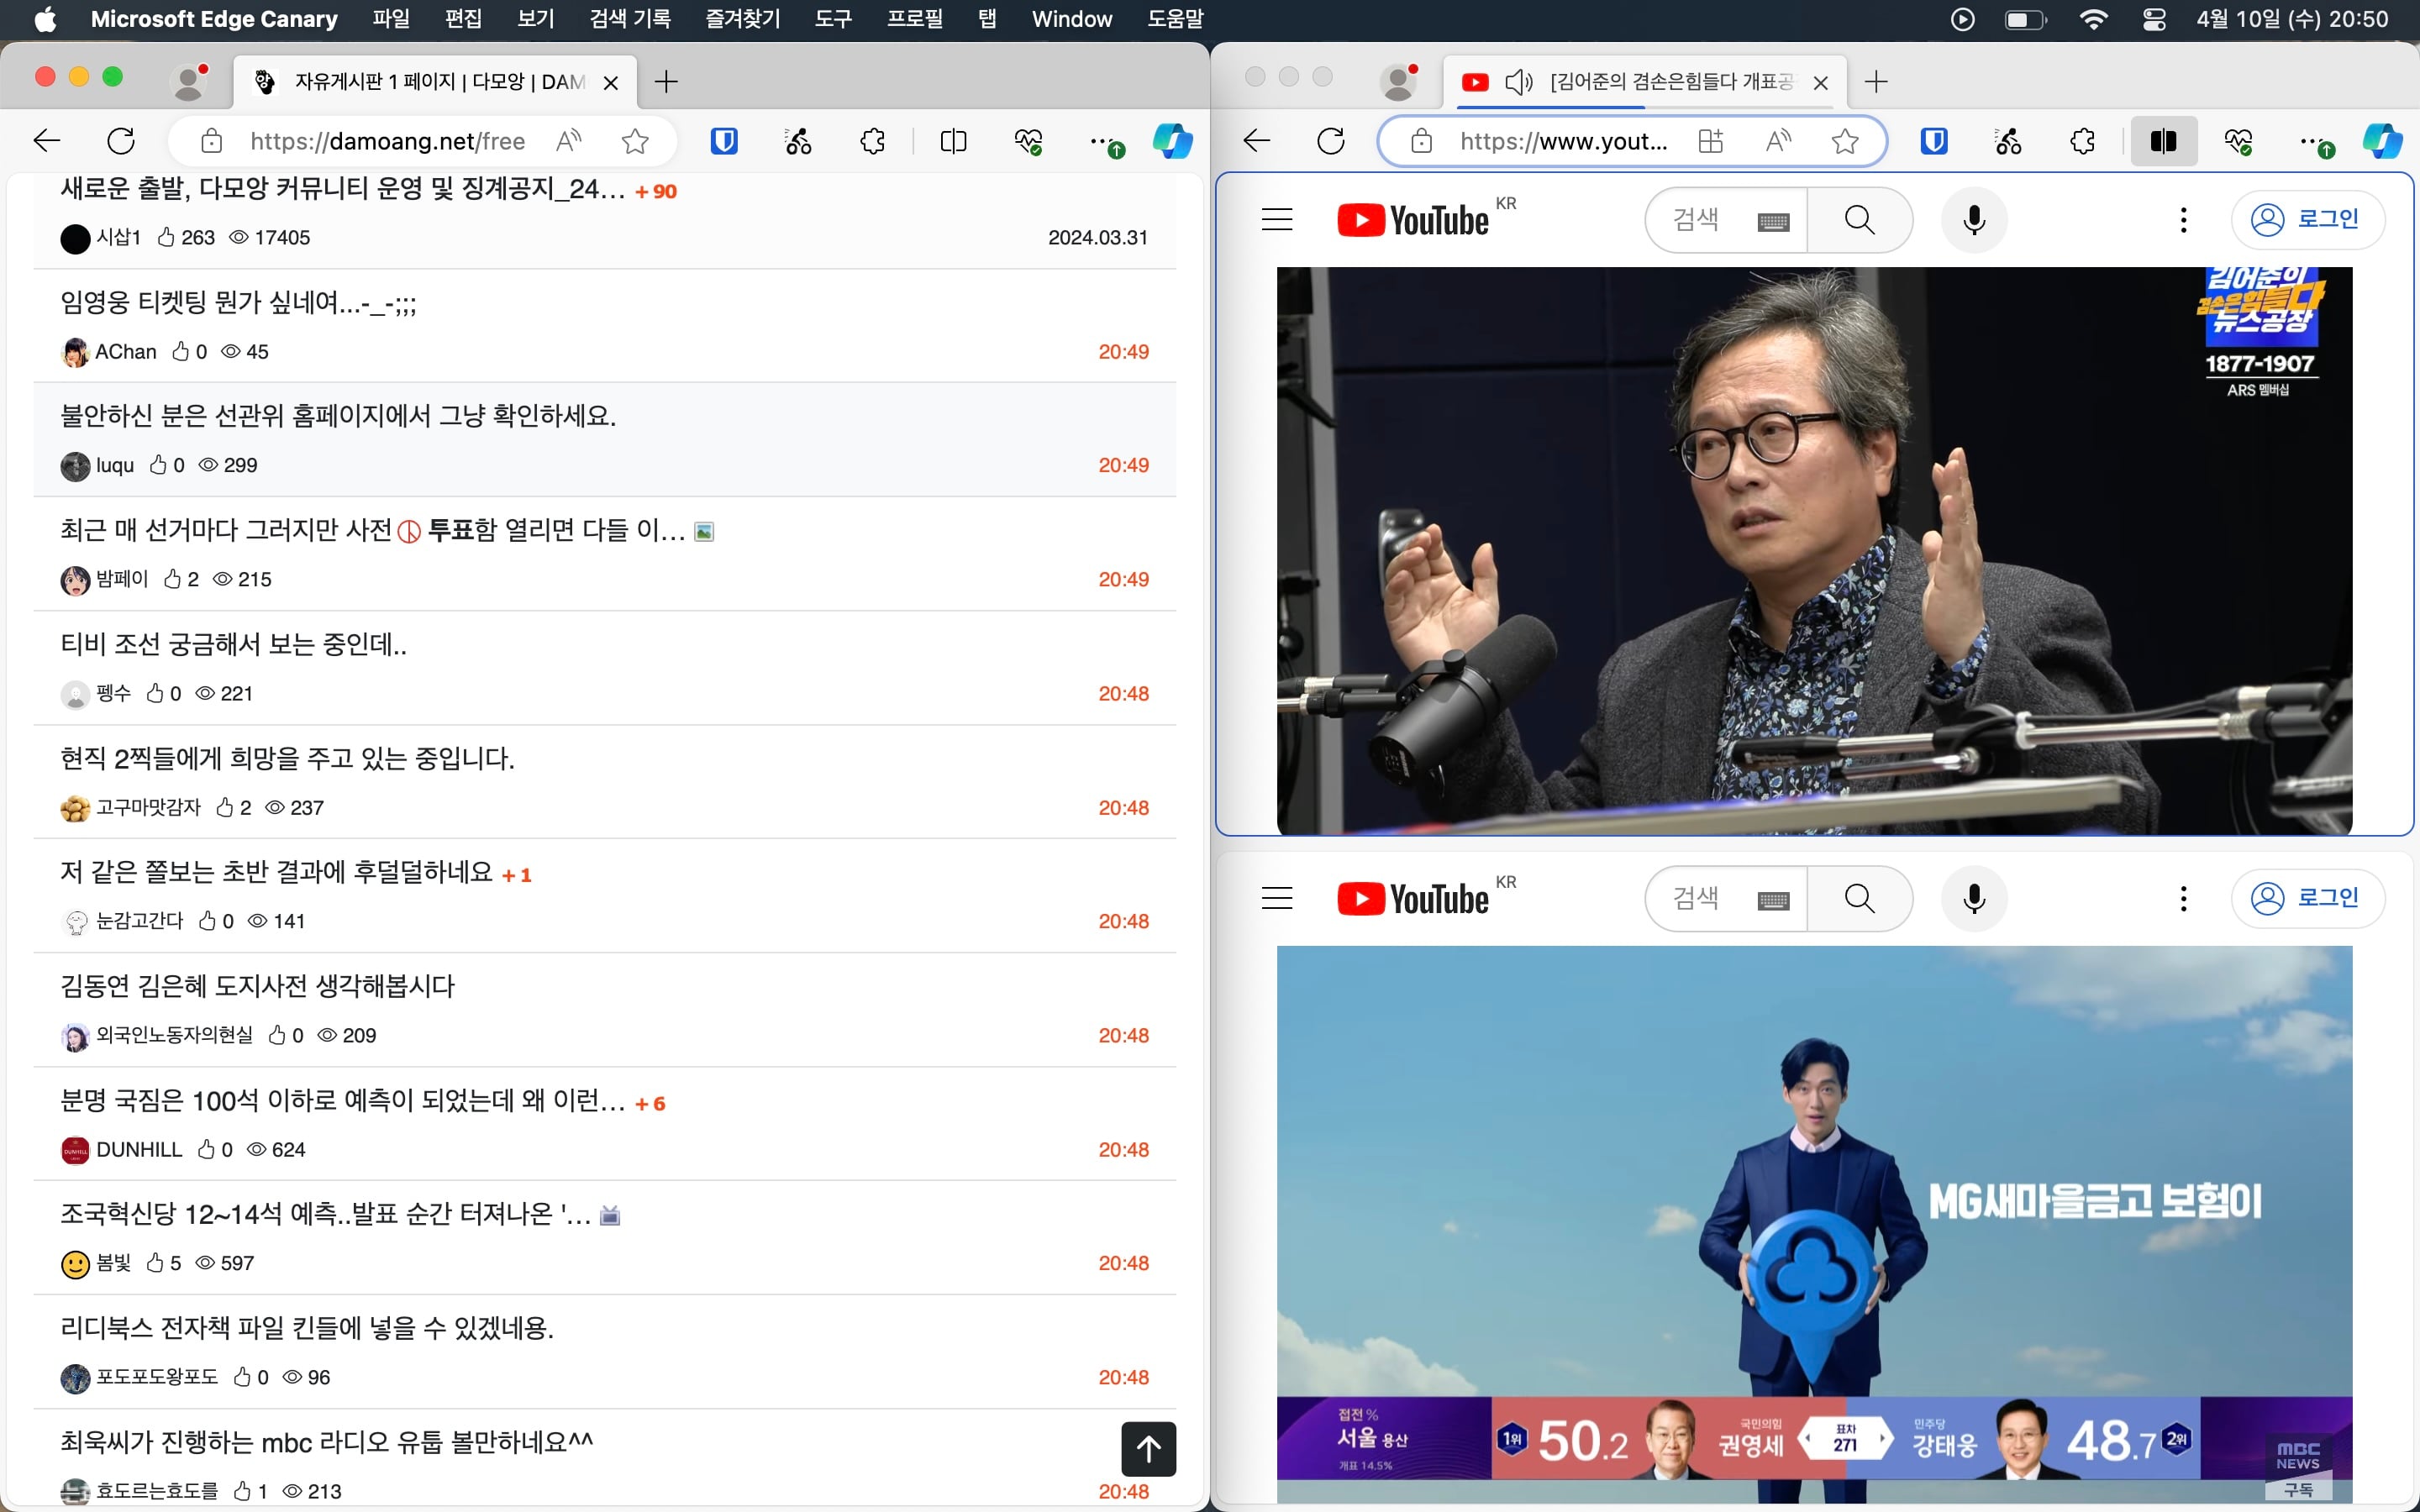This screenshot has width=2420, height=1512.
Task: Click 로그인 in upper YouTube pane
Action: [2308, 219]
